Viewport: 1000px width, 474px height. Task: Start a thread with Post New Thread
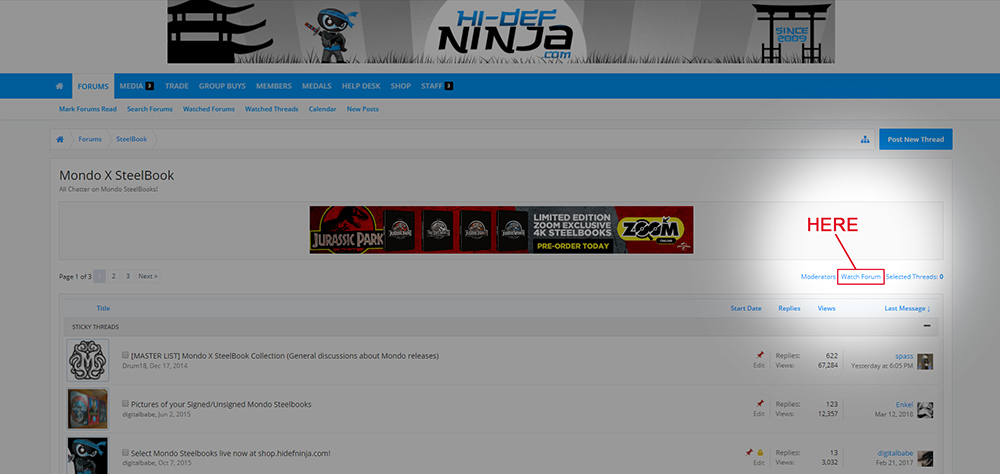tap(915, 139)
